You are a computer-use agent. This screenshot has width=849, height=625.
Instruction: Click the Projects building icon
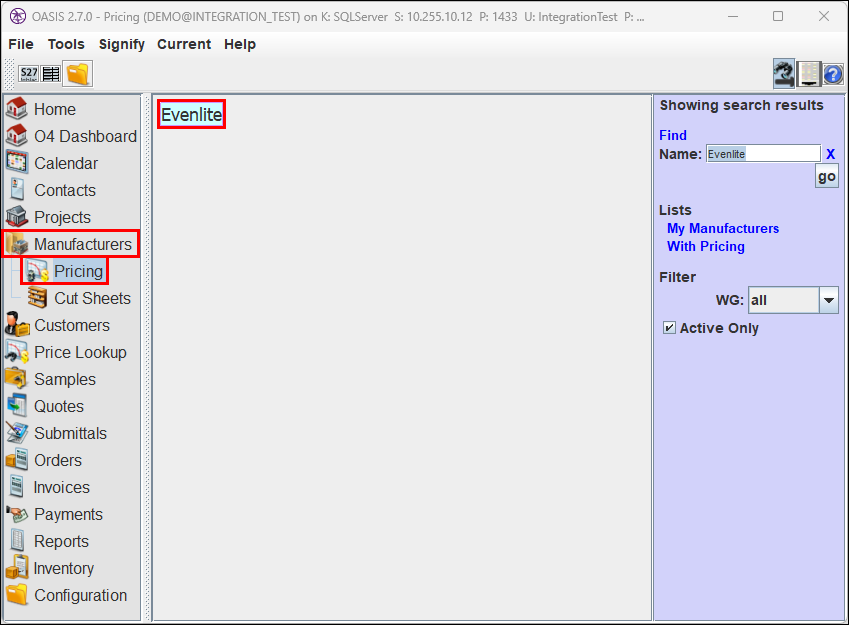17,217
